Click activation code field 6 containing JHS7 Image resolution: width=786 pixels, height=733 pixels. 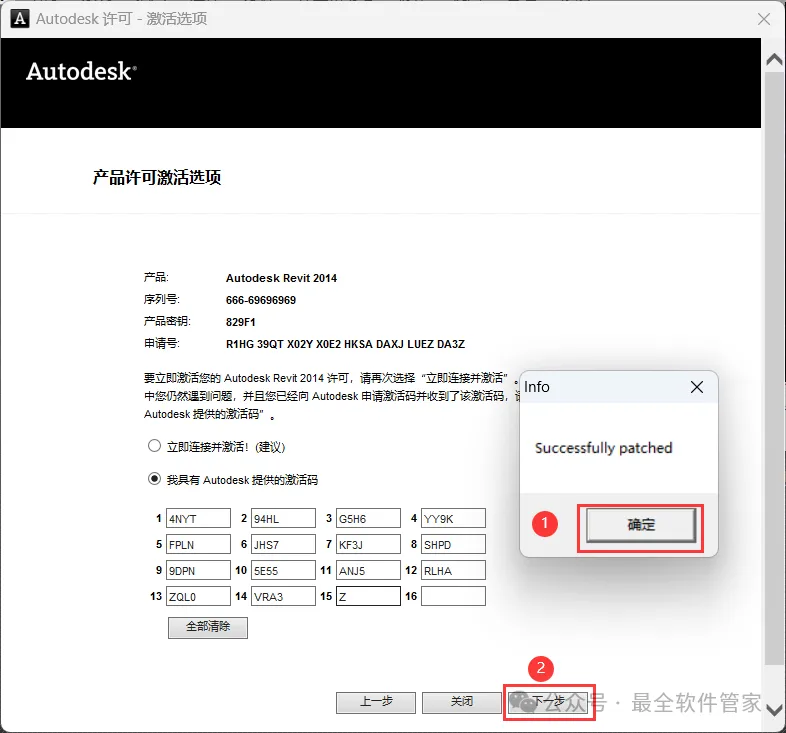point(283,544)
